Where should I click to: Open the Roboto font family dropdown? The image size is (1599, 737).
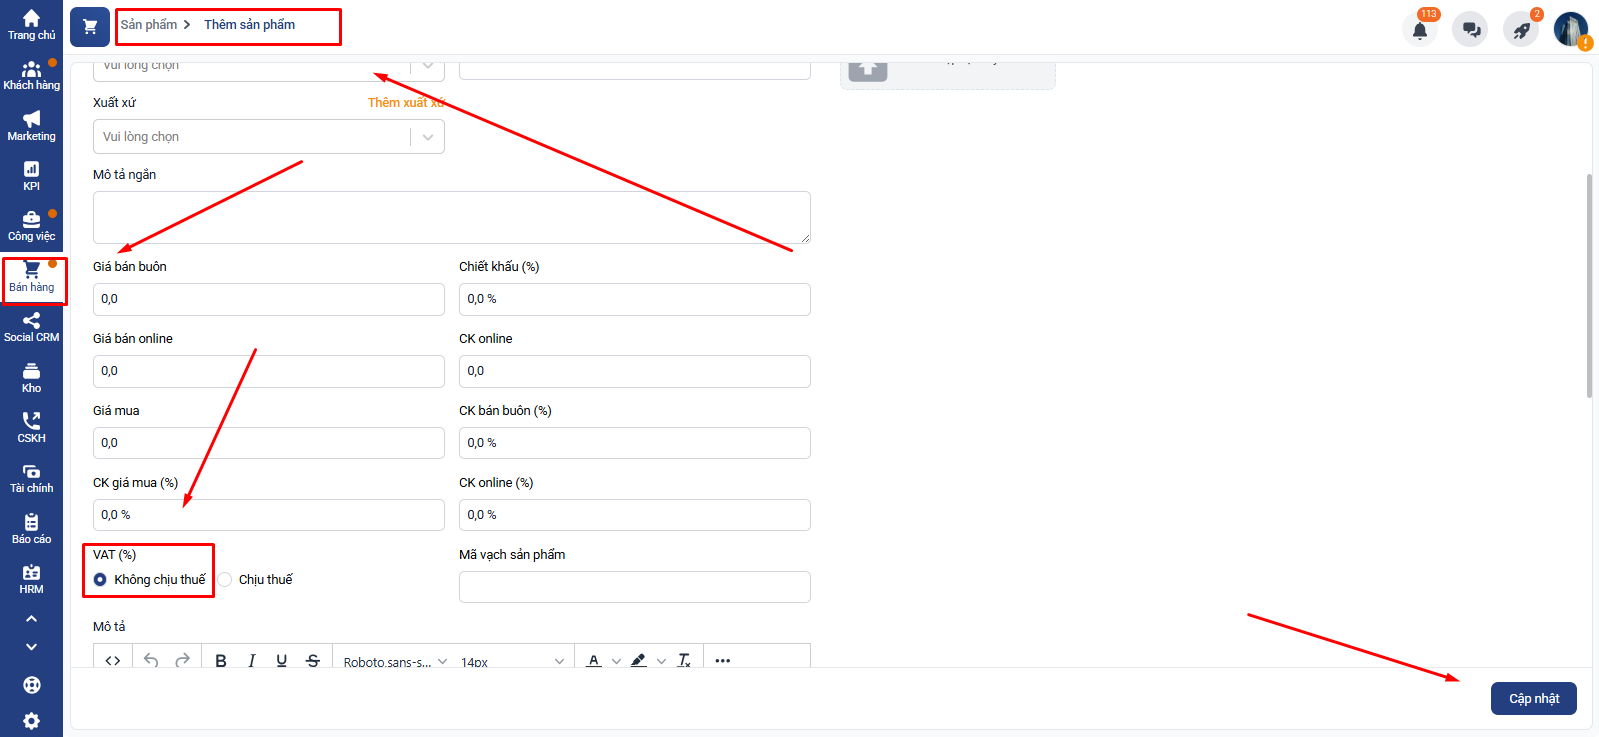pos(394,661)
